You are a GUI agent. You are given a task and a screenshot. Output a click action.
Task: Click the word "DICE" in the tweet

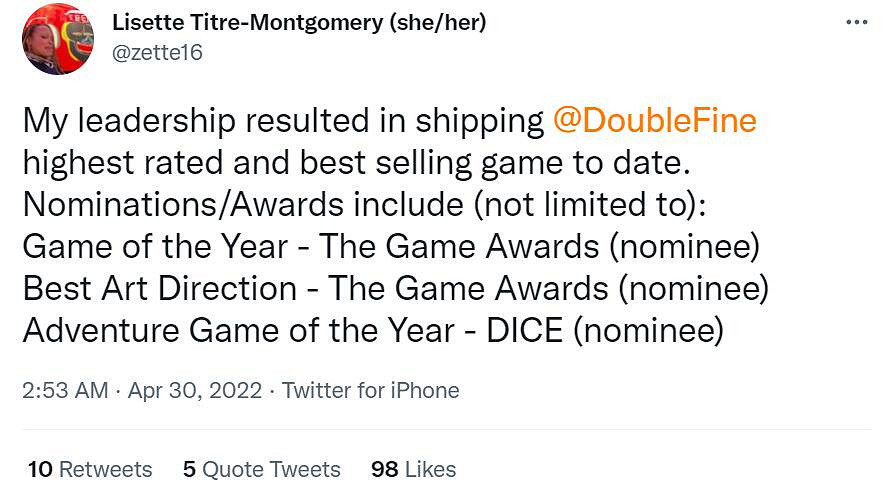click(525, 331)
